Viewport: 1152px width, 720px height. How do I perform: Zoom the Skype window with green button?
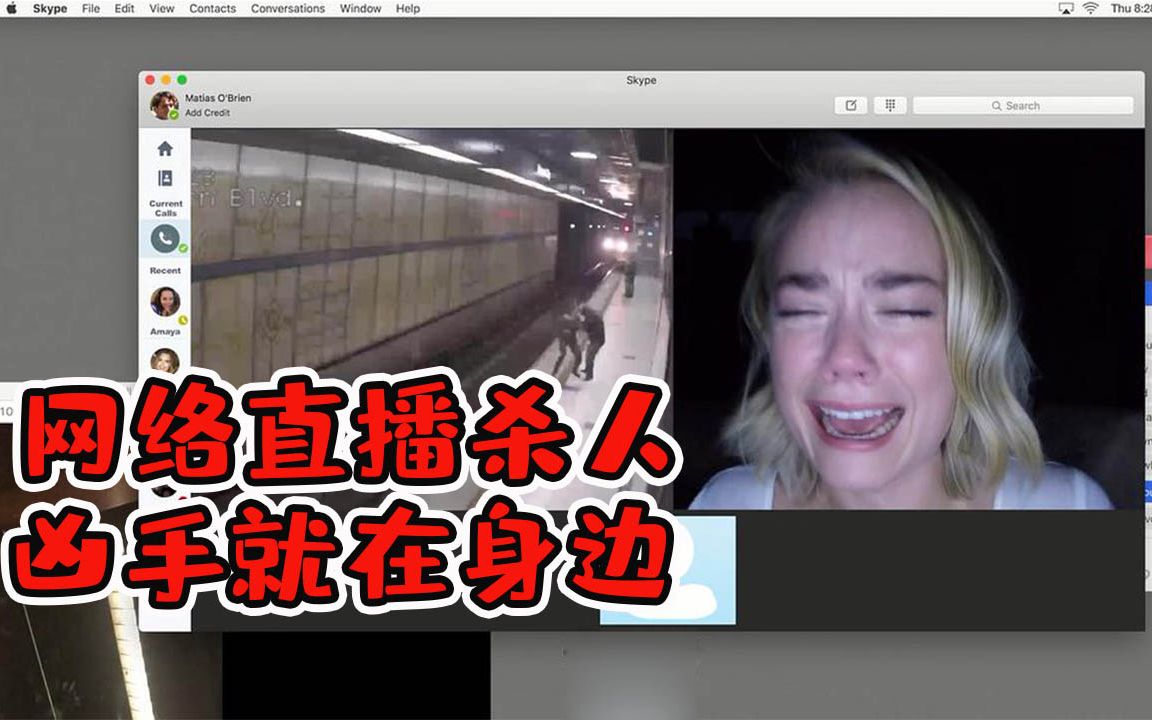182,79
